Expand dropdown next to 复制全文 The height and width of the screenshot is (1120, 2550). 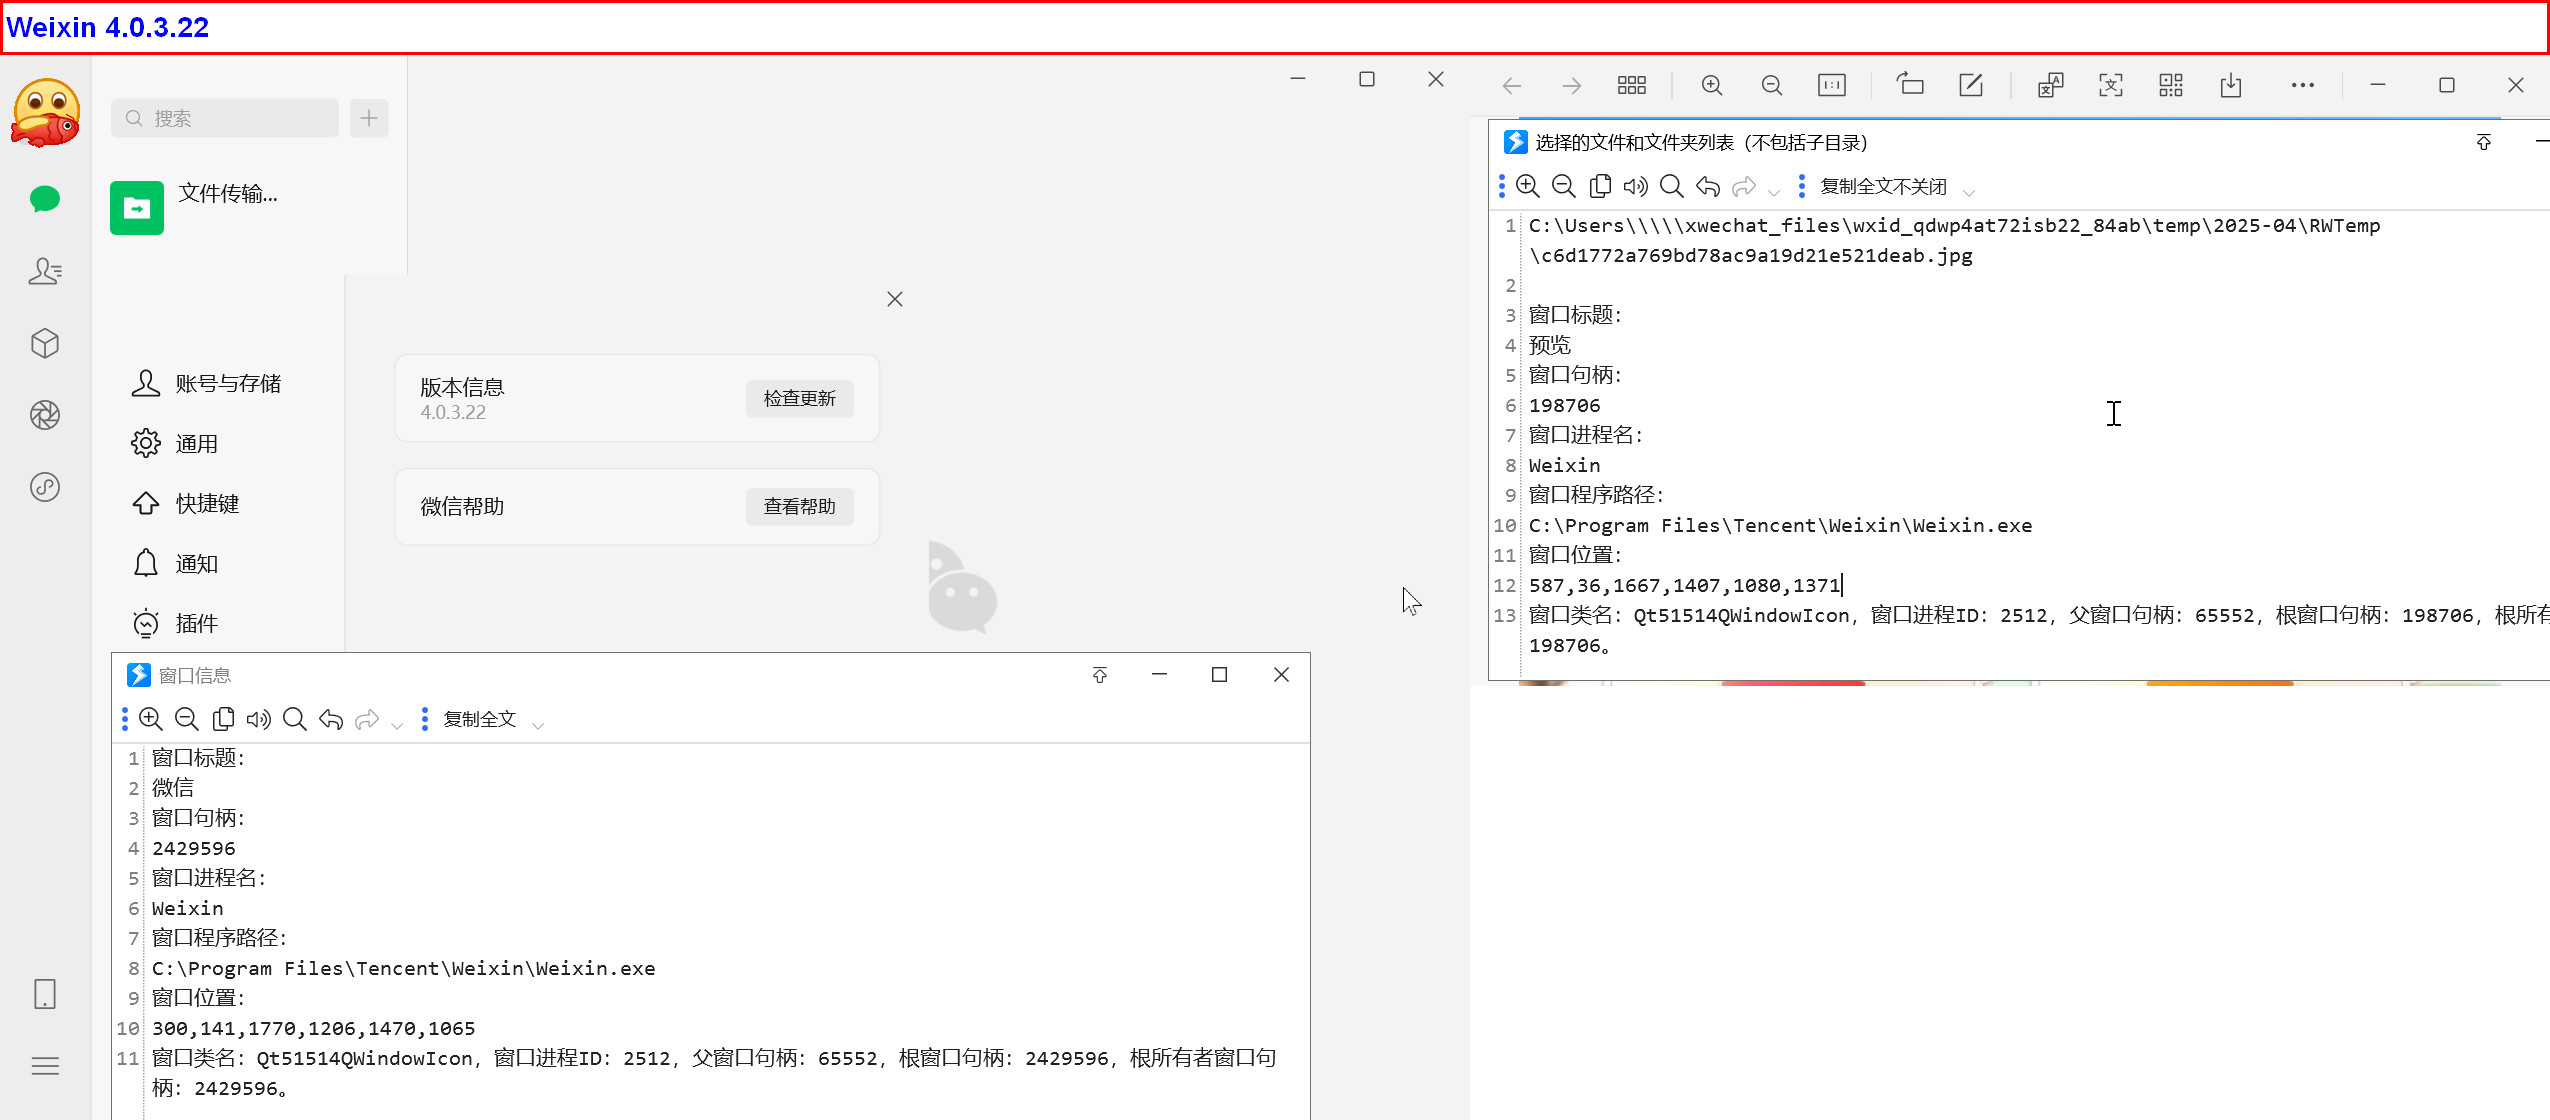tap(538, 724)
